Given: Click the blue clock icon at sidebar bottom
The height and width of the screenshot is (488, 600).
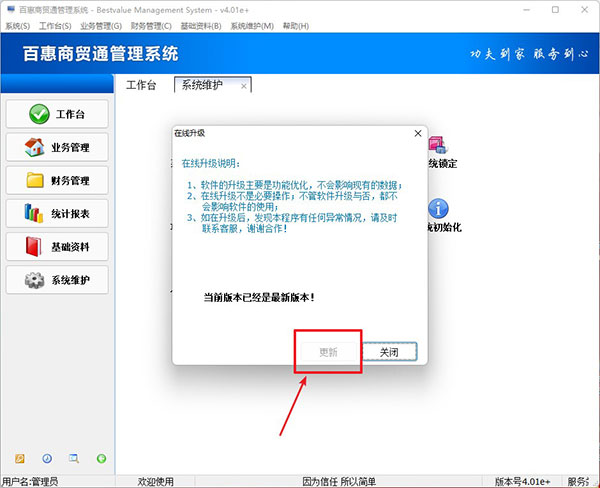Looking at the screenshot, I should point(47,458).
